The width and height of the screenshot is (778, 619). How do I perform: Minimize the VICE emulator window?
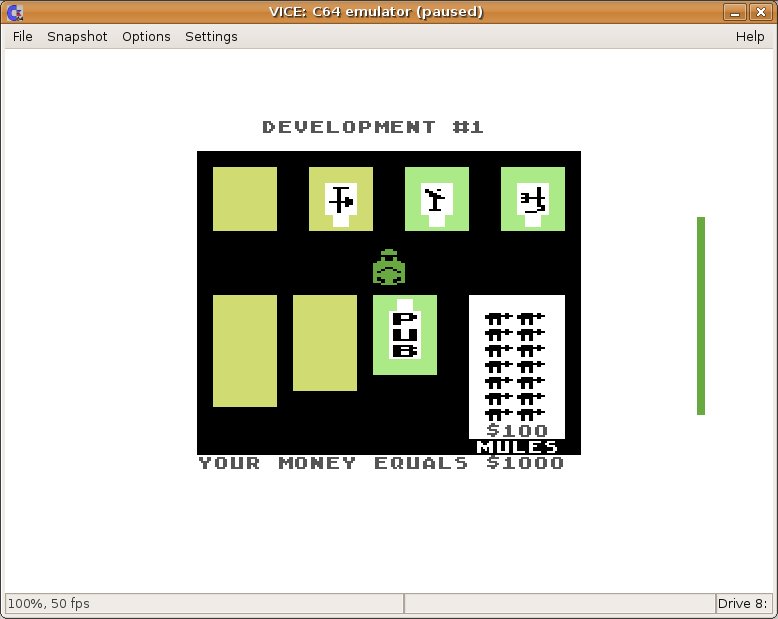pos(735,12)
